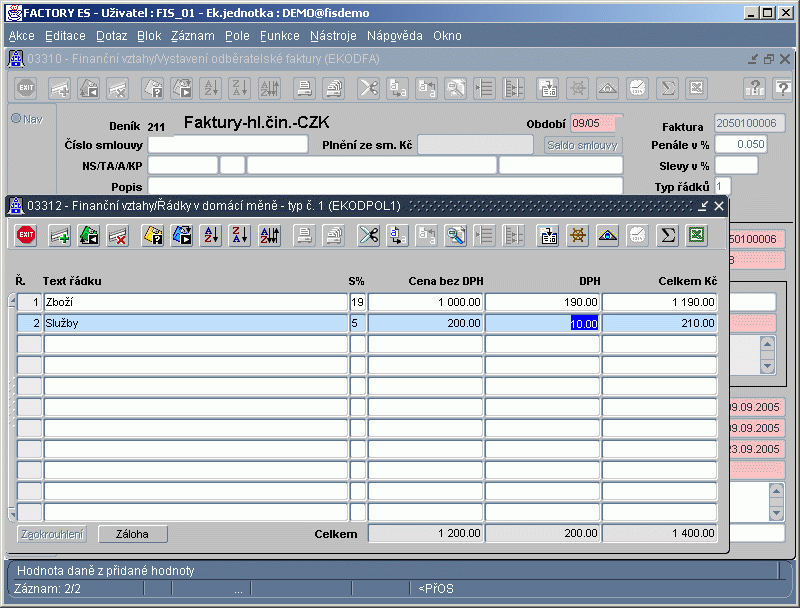
Task: Click the Saldo smlouvy button
Action: [582, 145]
